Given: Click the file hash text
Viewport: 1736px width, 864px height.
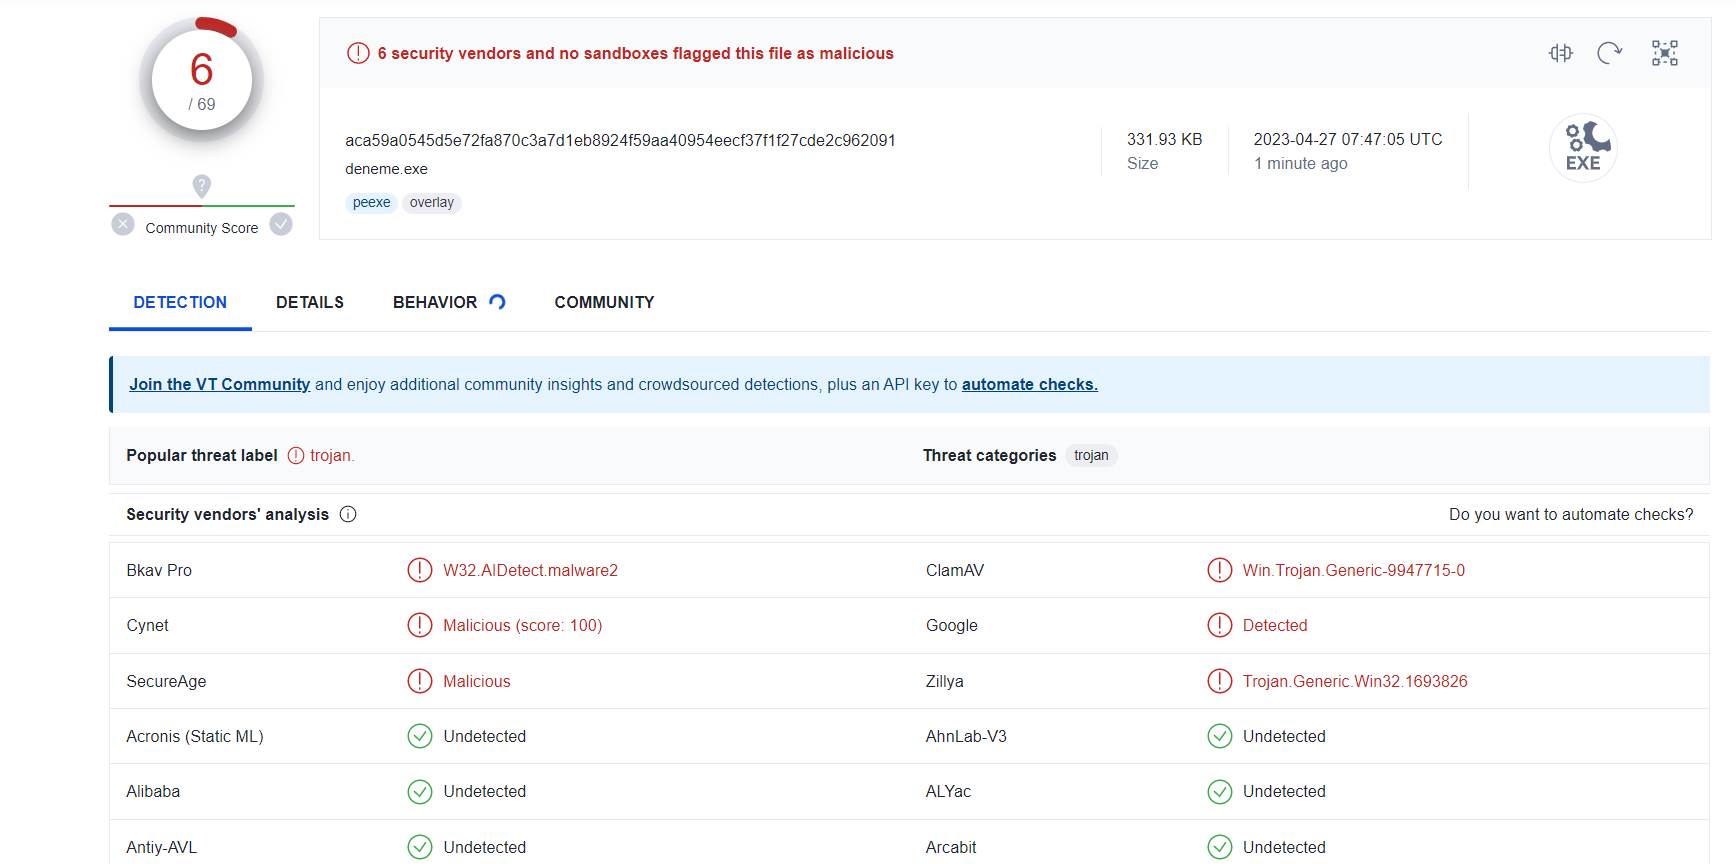Looking at the screenshot, I should point(620,140).
